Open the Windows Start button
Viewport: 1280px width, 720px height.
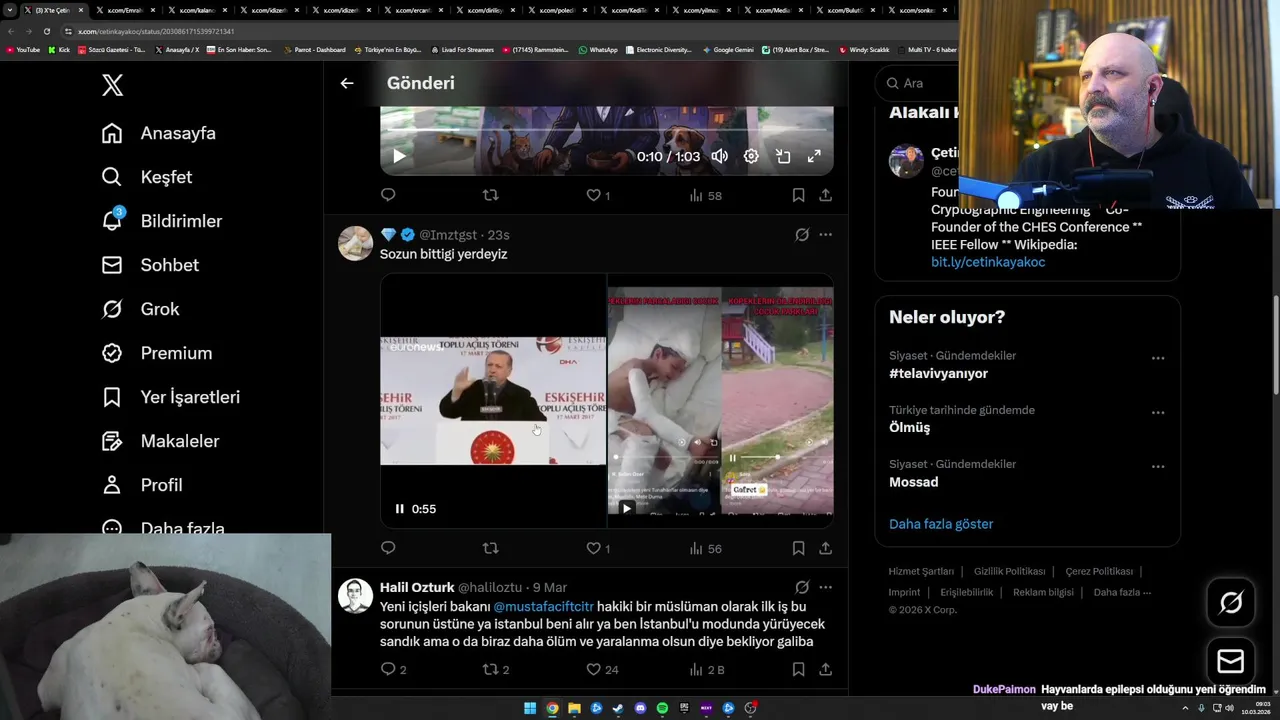[530, 708]
